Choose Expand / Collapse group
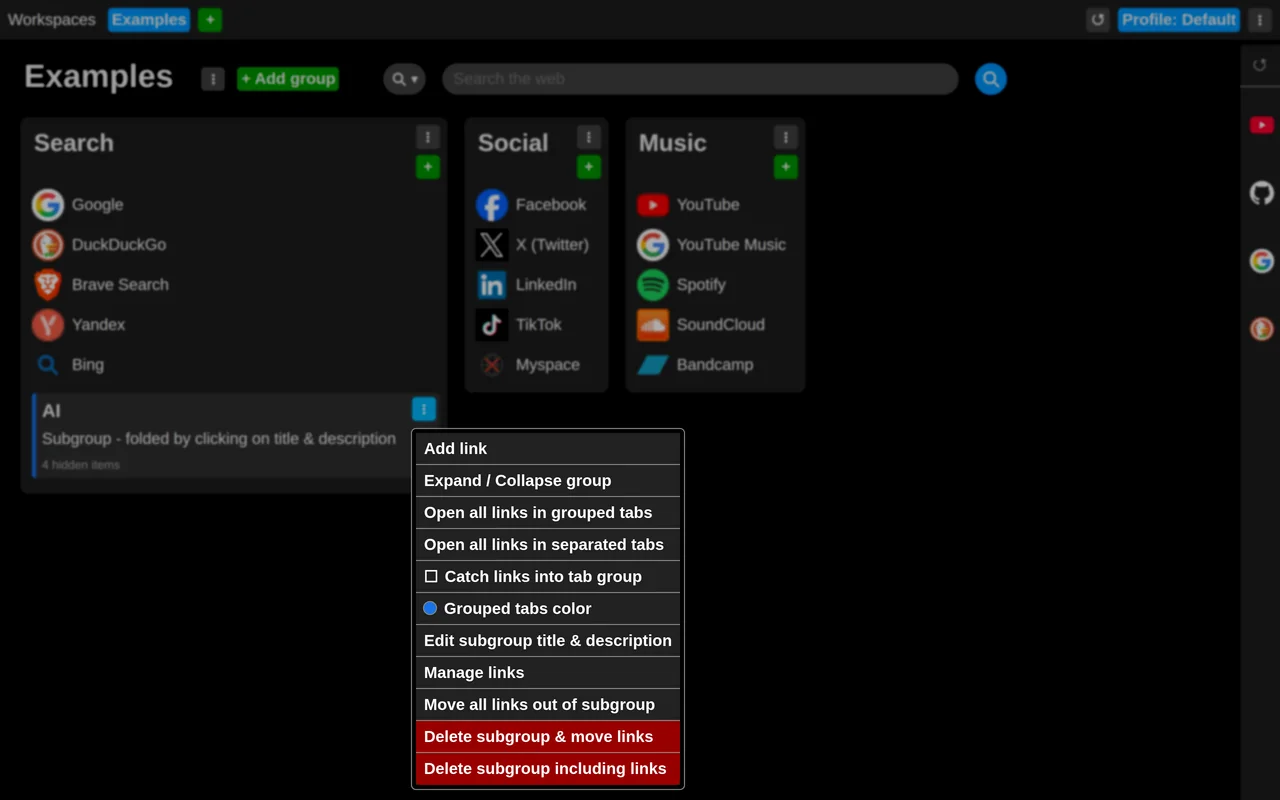The height and width of the screenshot is (800, 1280). click(548, 481)
